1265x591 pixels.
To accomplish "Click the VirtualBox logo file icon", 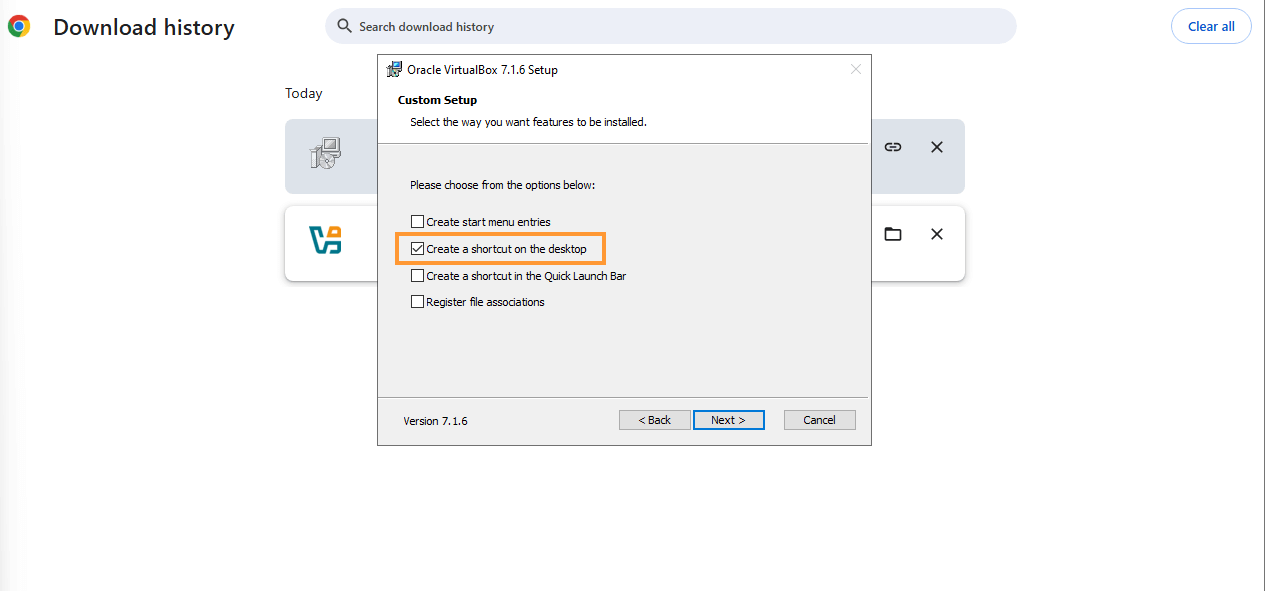I will [x=326, y=240].
